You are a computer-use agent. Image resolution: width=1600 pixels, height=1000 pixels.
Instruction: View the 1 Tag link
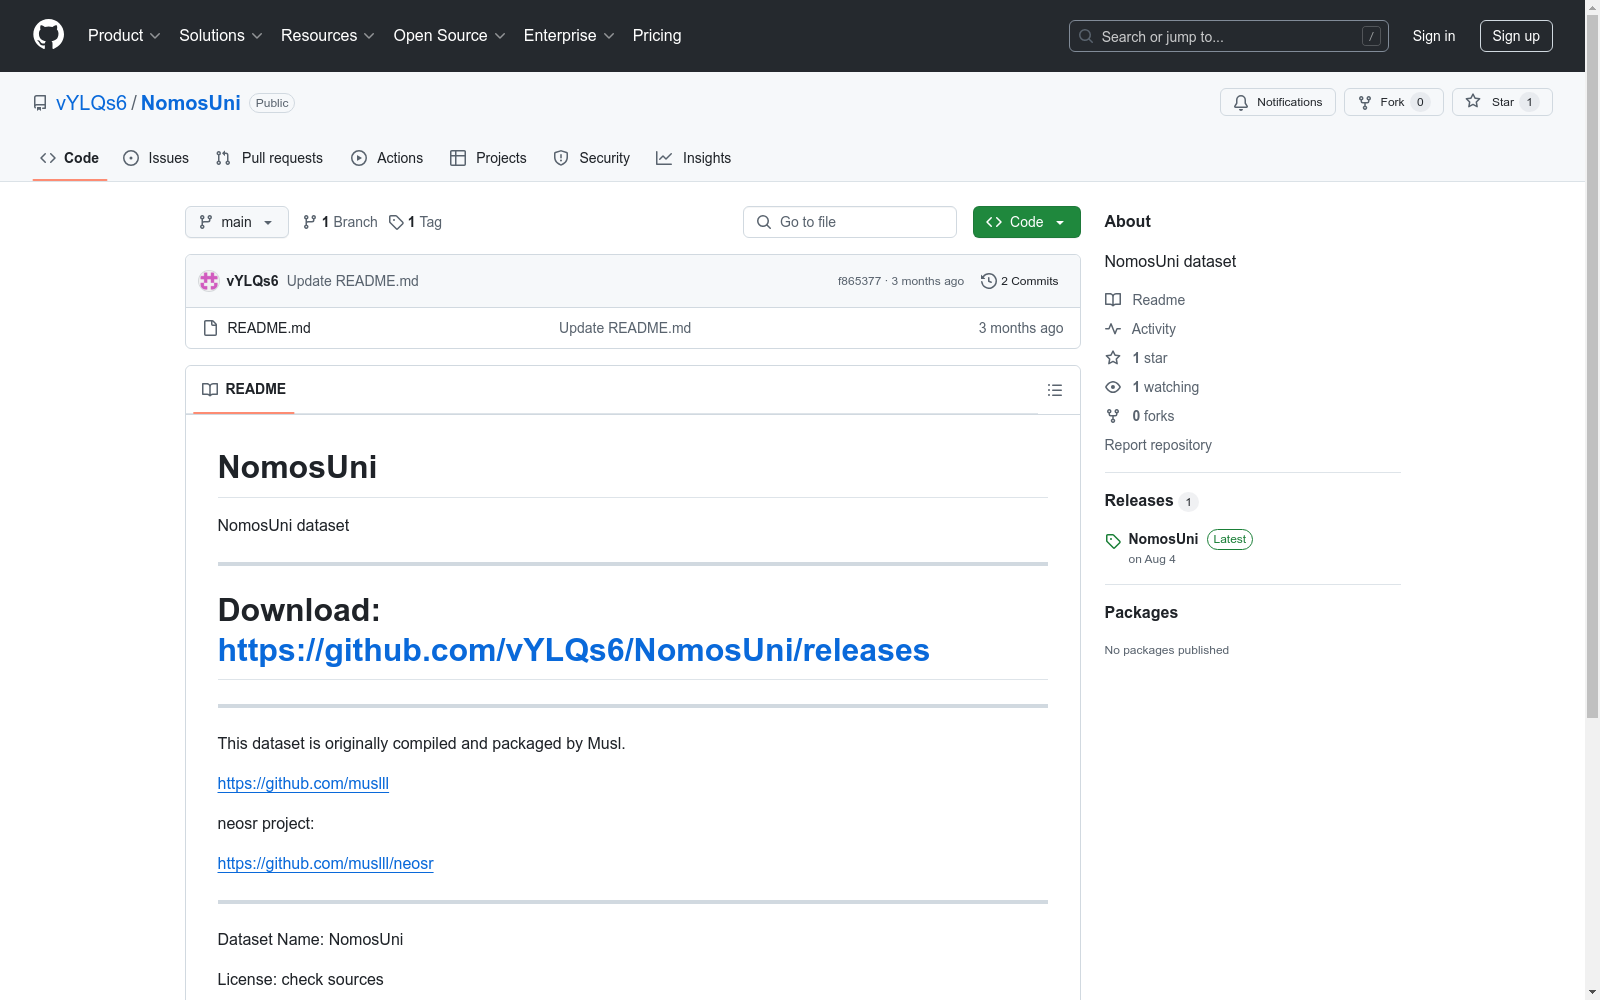tap(415, 222)
